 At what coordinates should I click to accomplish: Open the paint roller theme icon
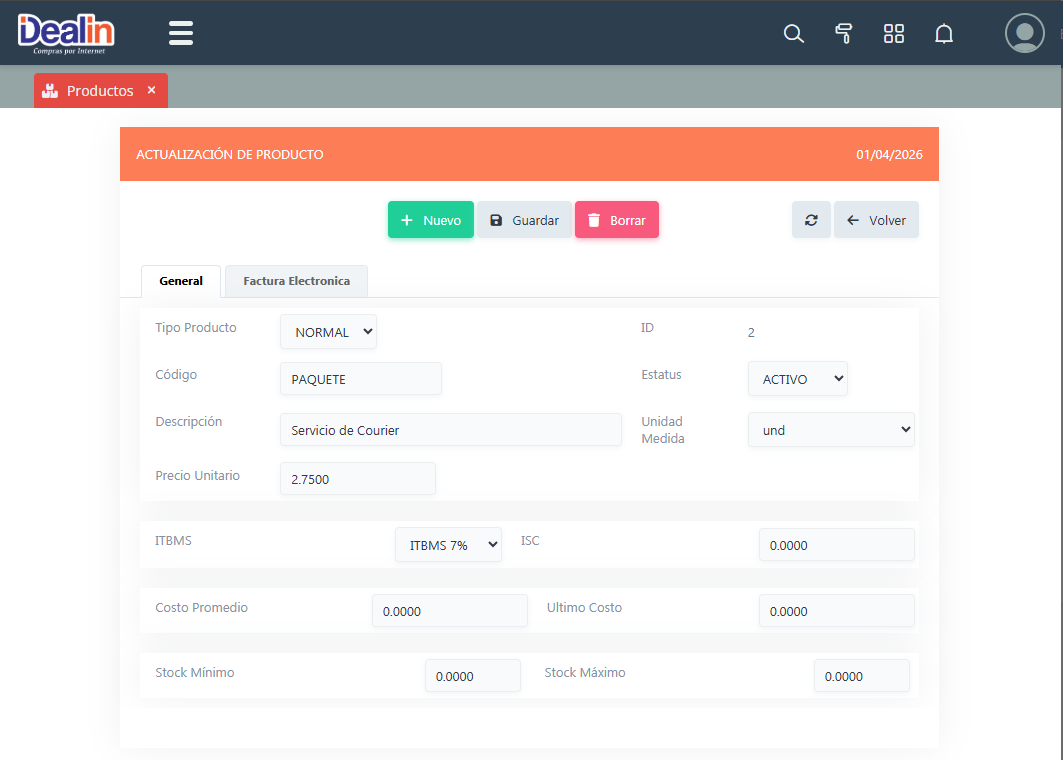(x=843, y=34)
